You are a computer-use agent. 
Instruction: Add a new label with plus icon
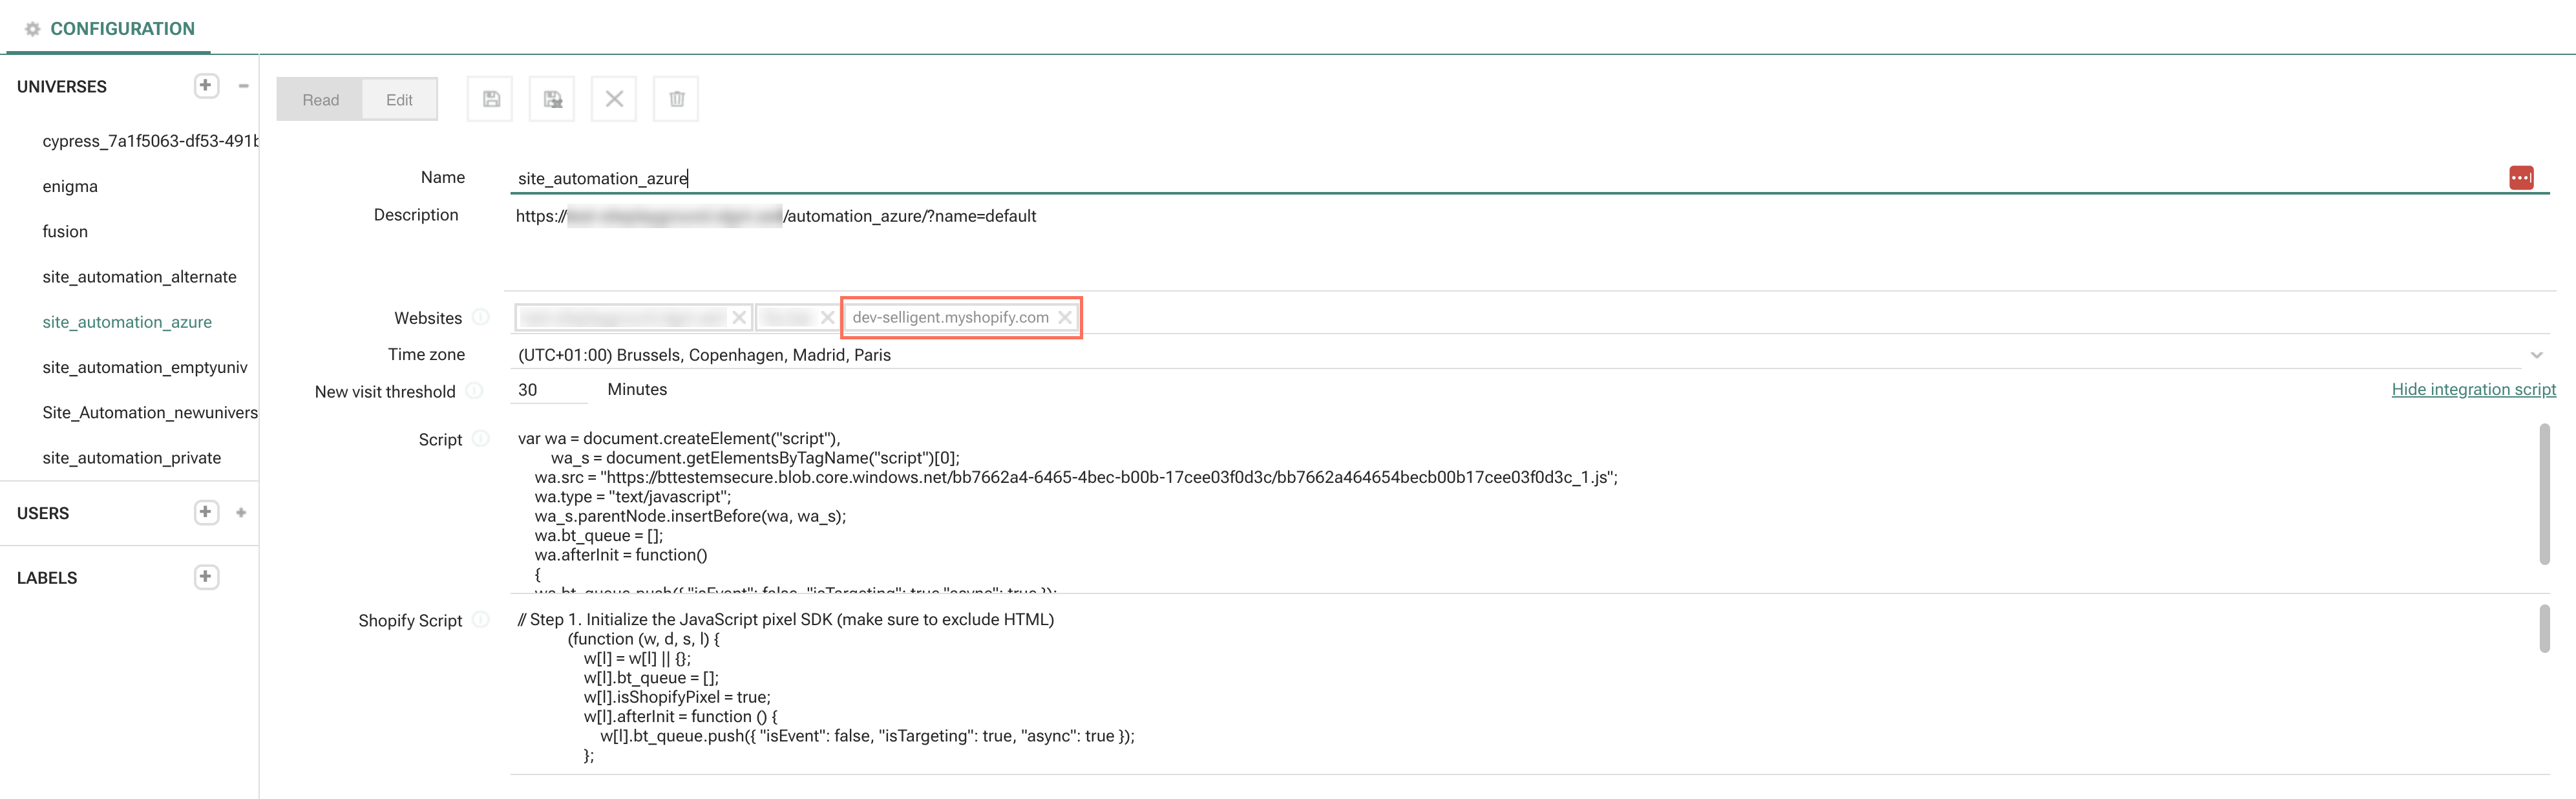click(205, 577)
